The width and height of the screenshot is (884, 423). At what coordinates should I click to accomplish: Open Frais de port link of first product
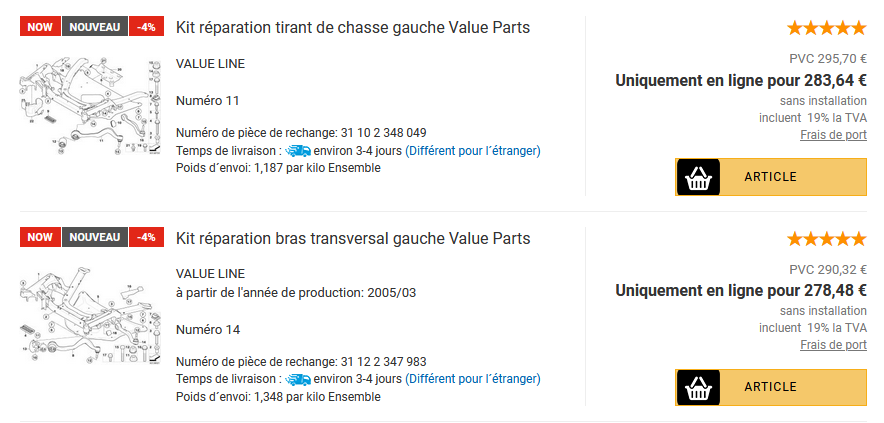833,135
